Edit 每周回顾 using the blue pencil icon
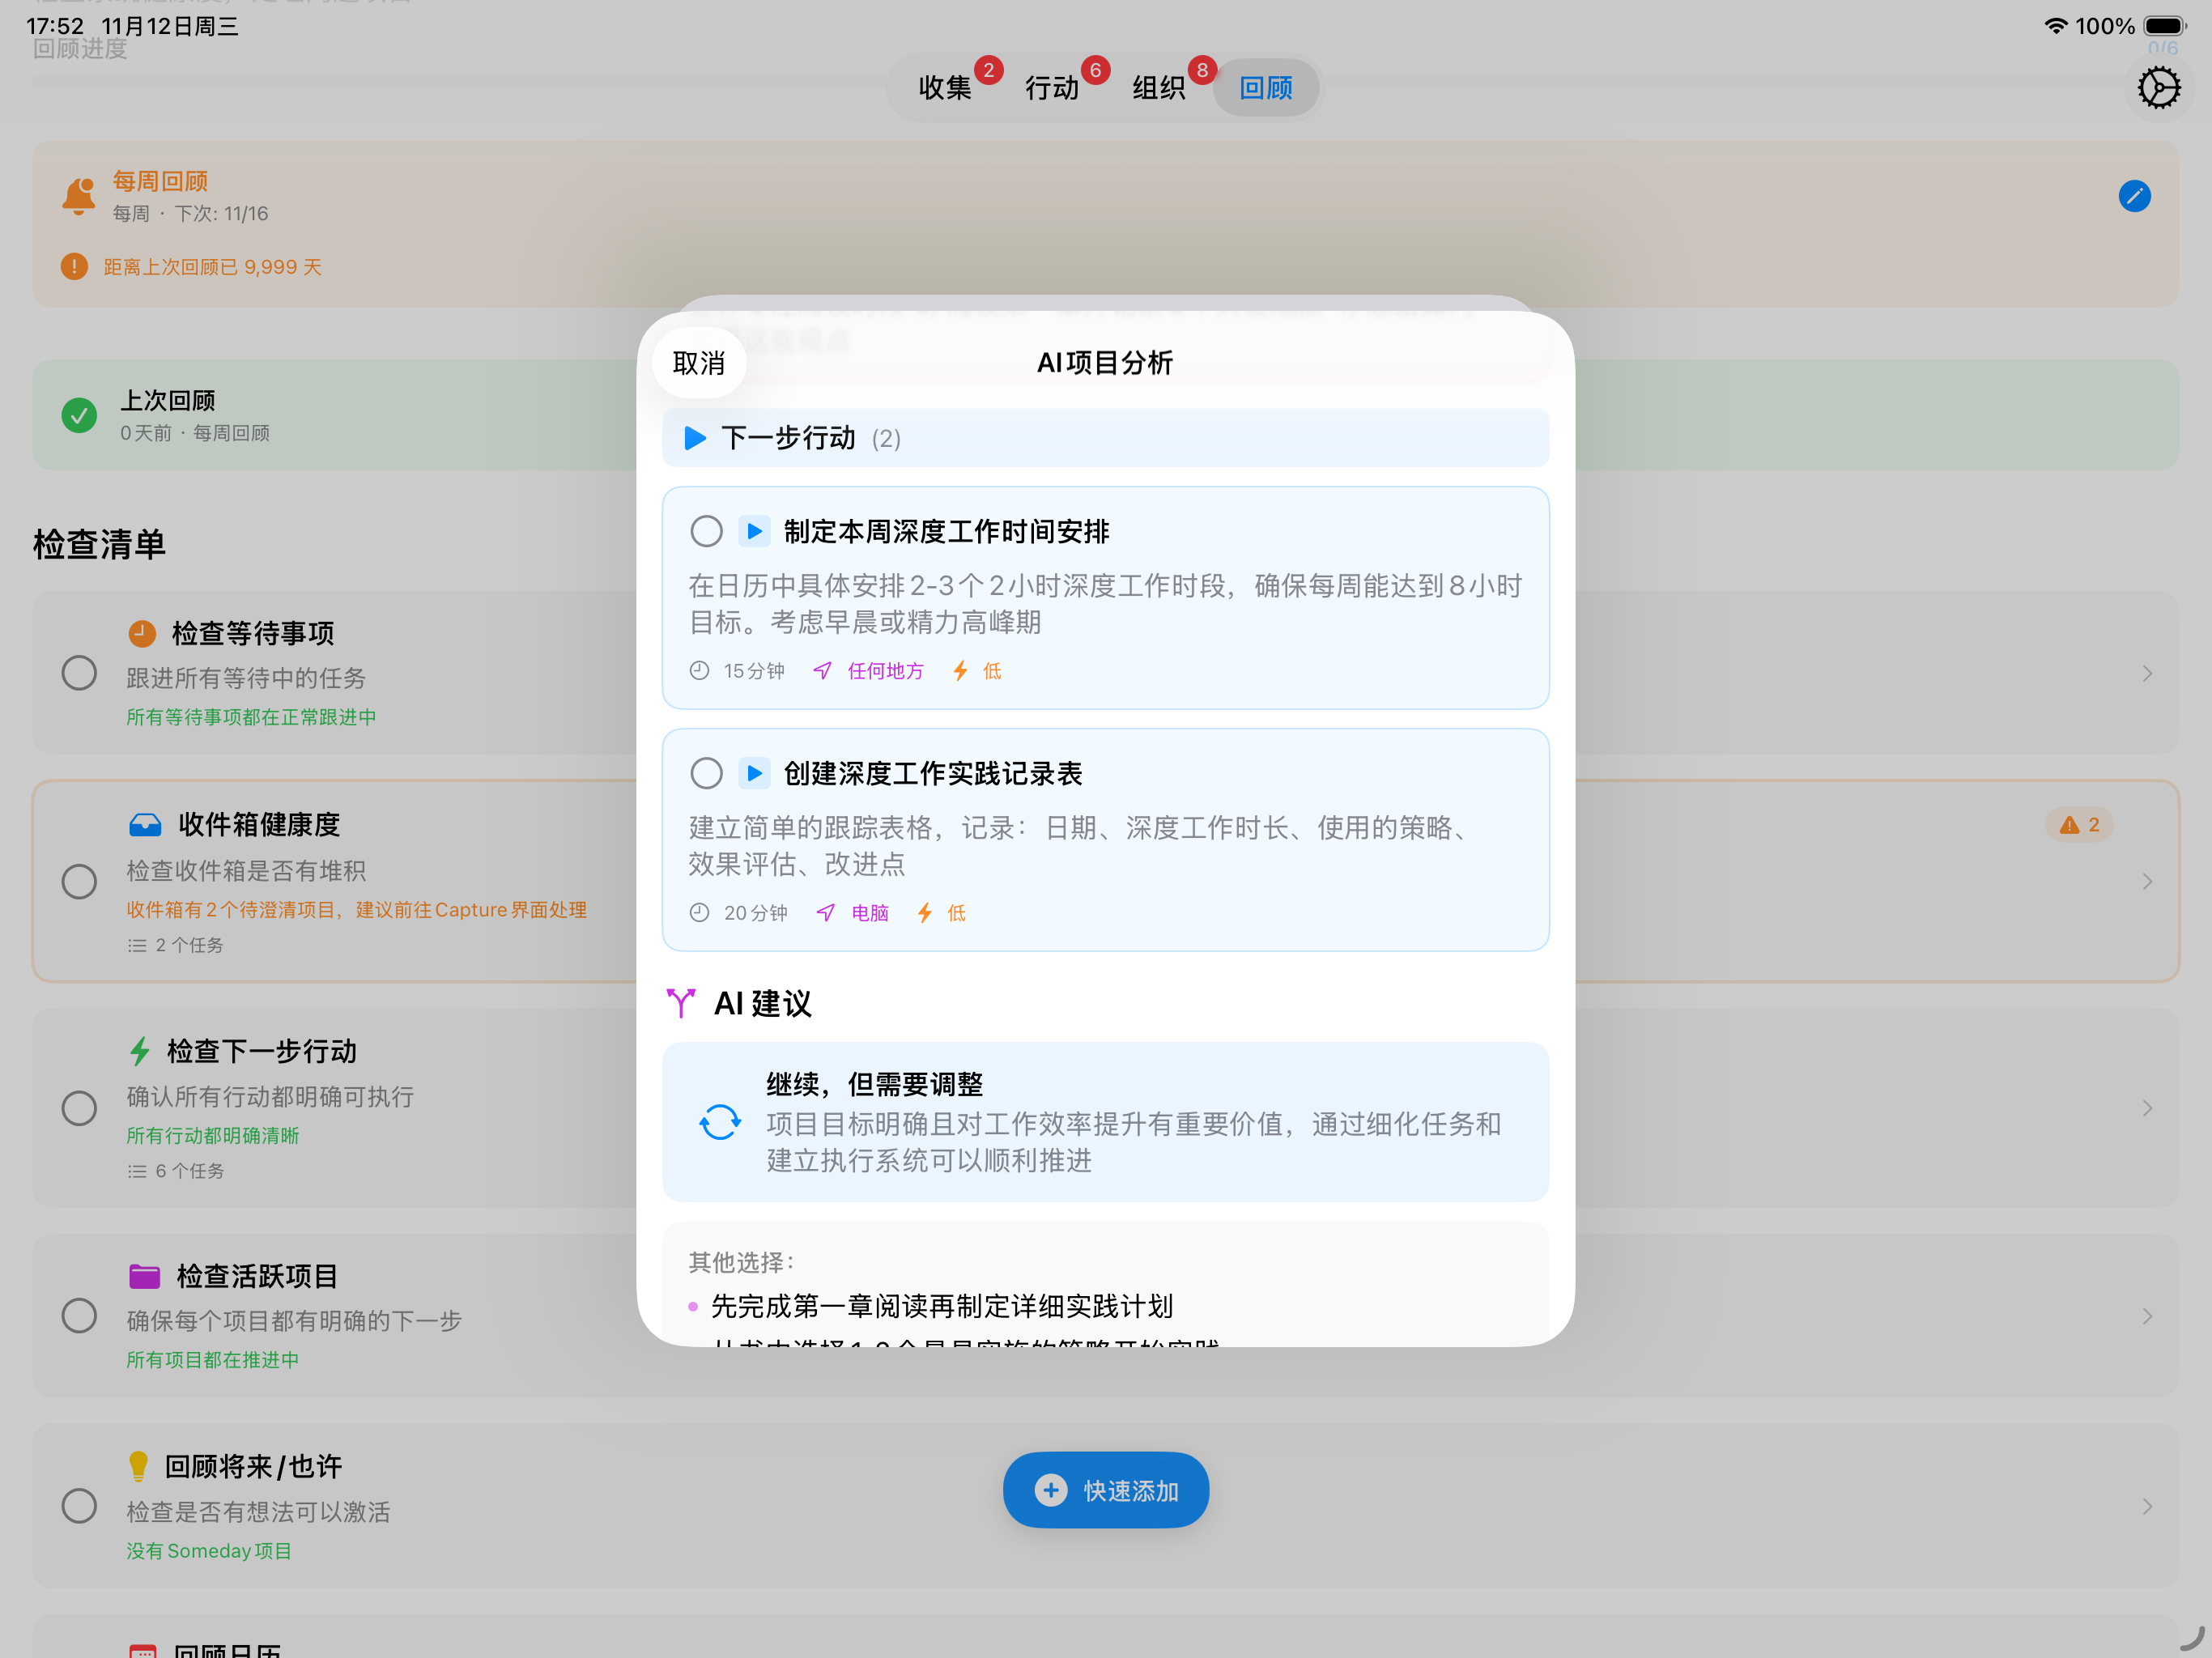This screenshot has height=1658, width=2212. click(2135, 196)
